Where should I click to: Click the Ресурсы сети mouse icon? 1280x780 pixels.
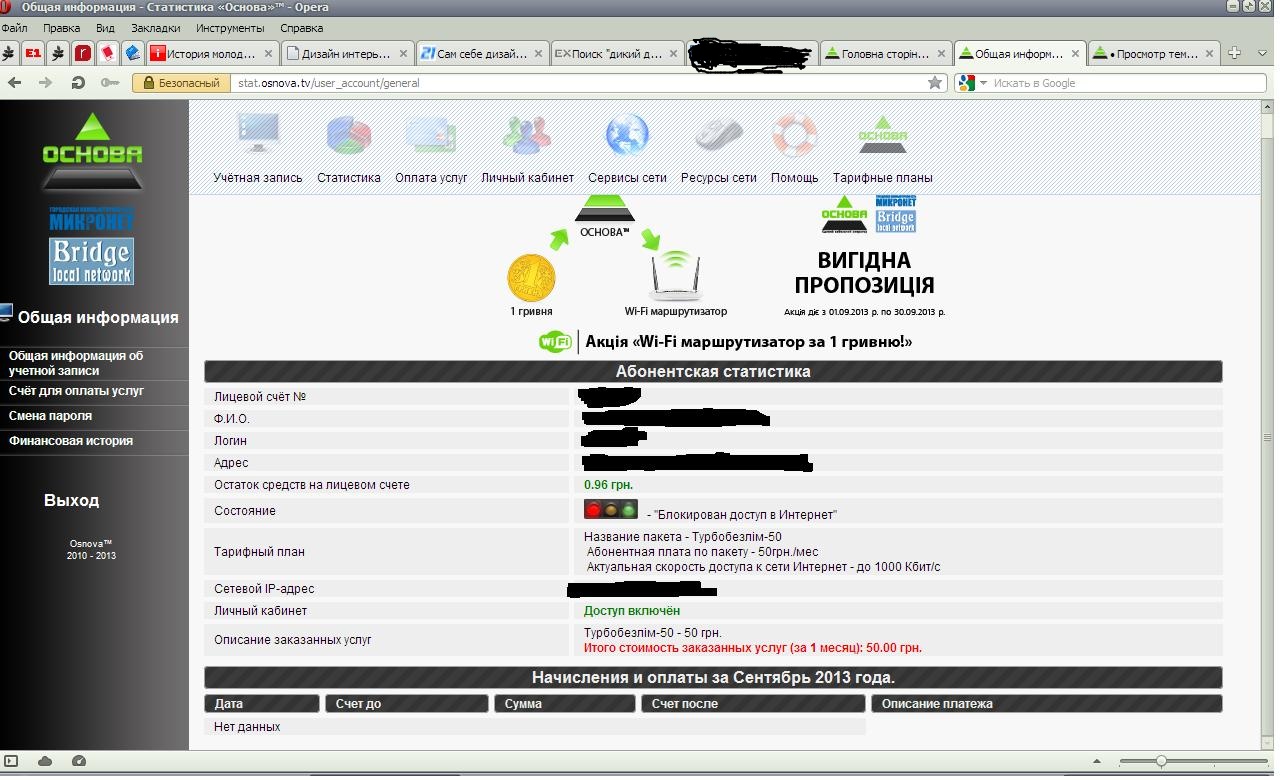[x=718, y=135]
